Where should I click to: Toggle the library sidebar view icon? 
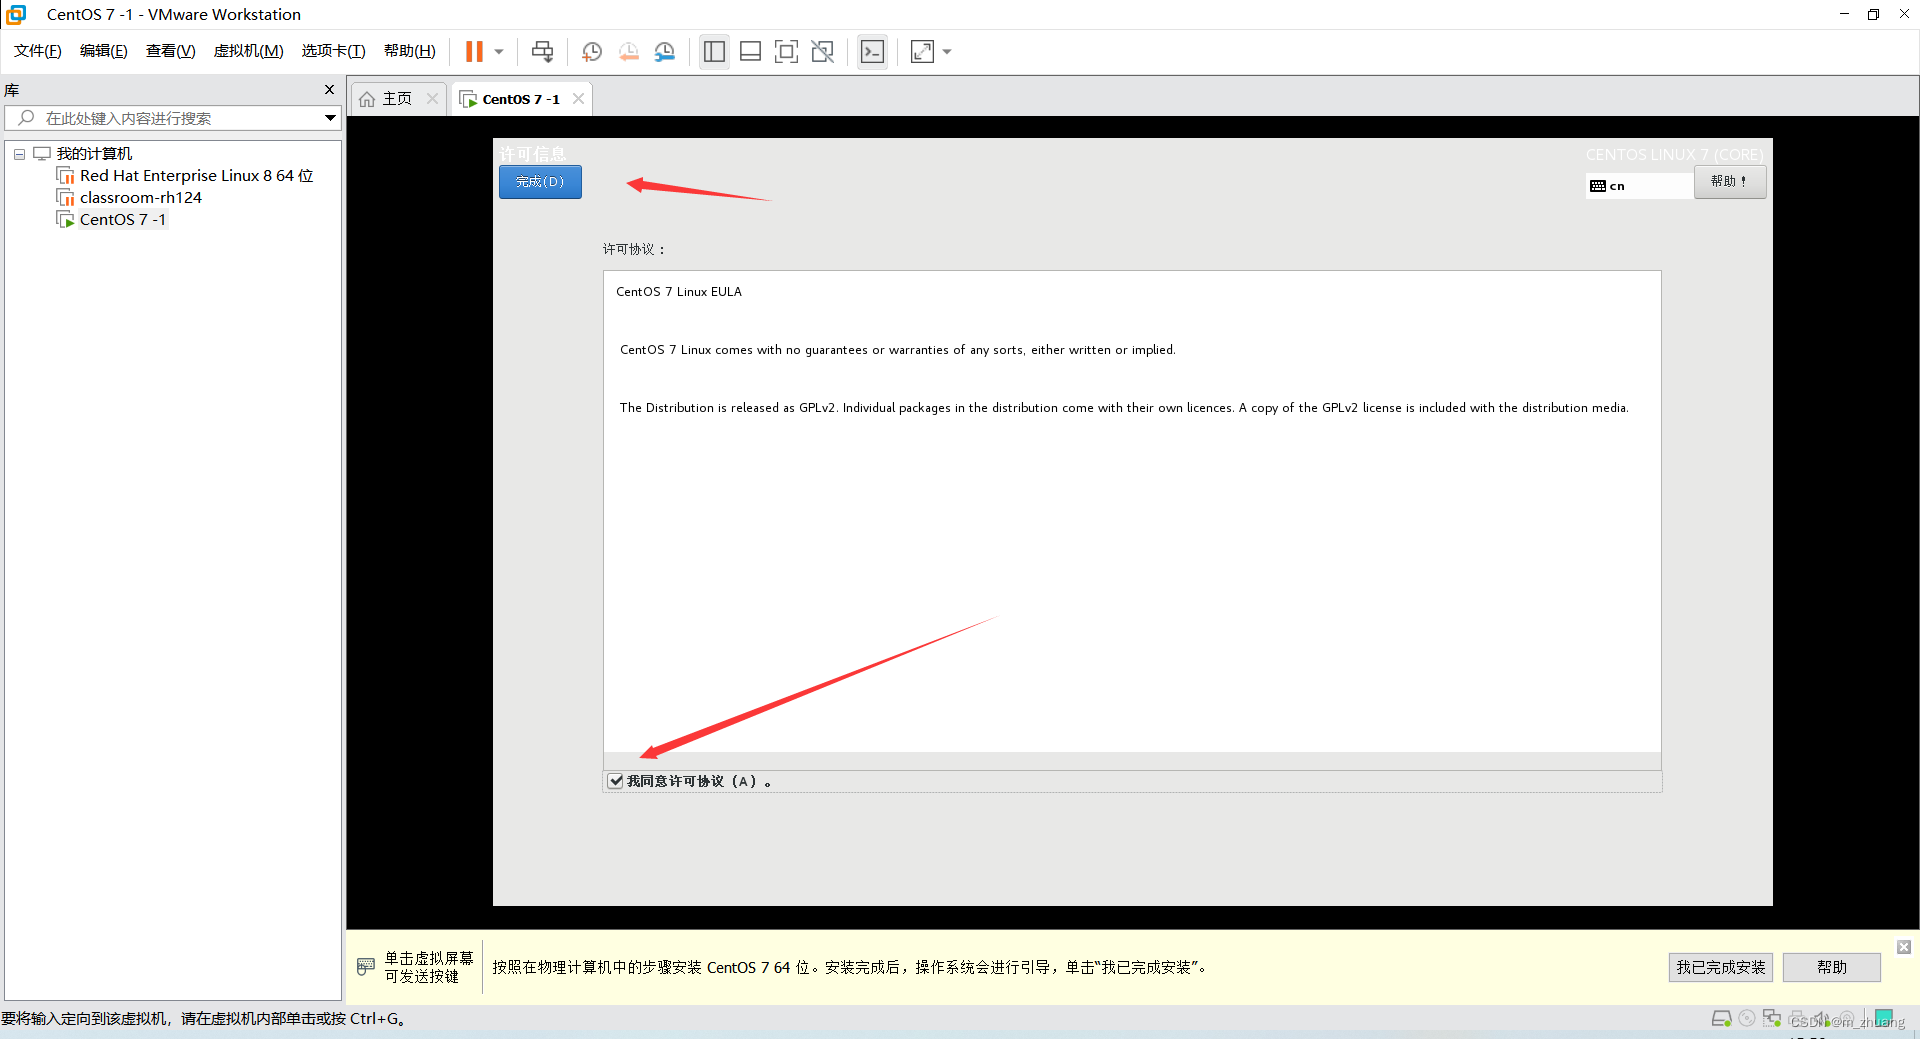click(x=714, y=51)
